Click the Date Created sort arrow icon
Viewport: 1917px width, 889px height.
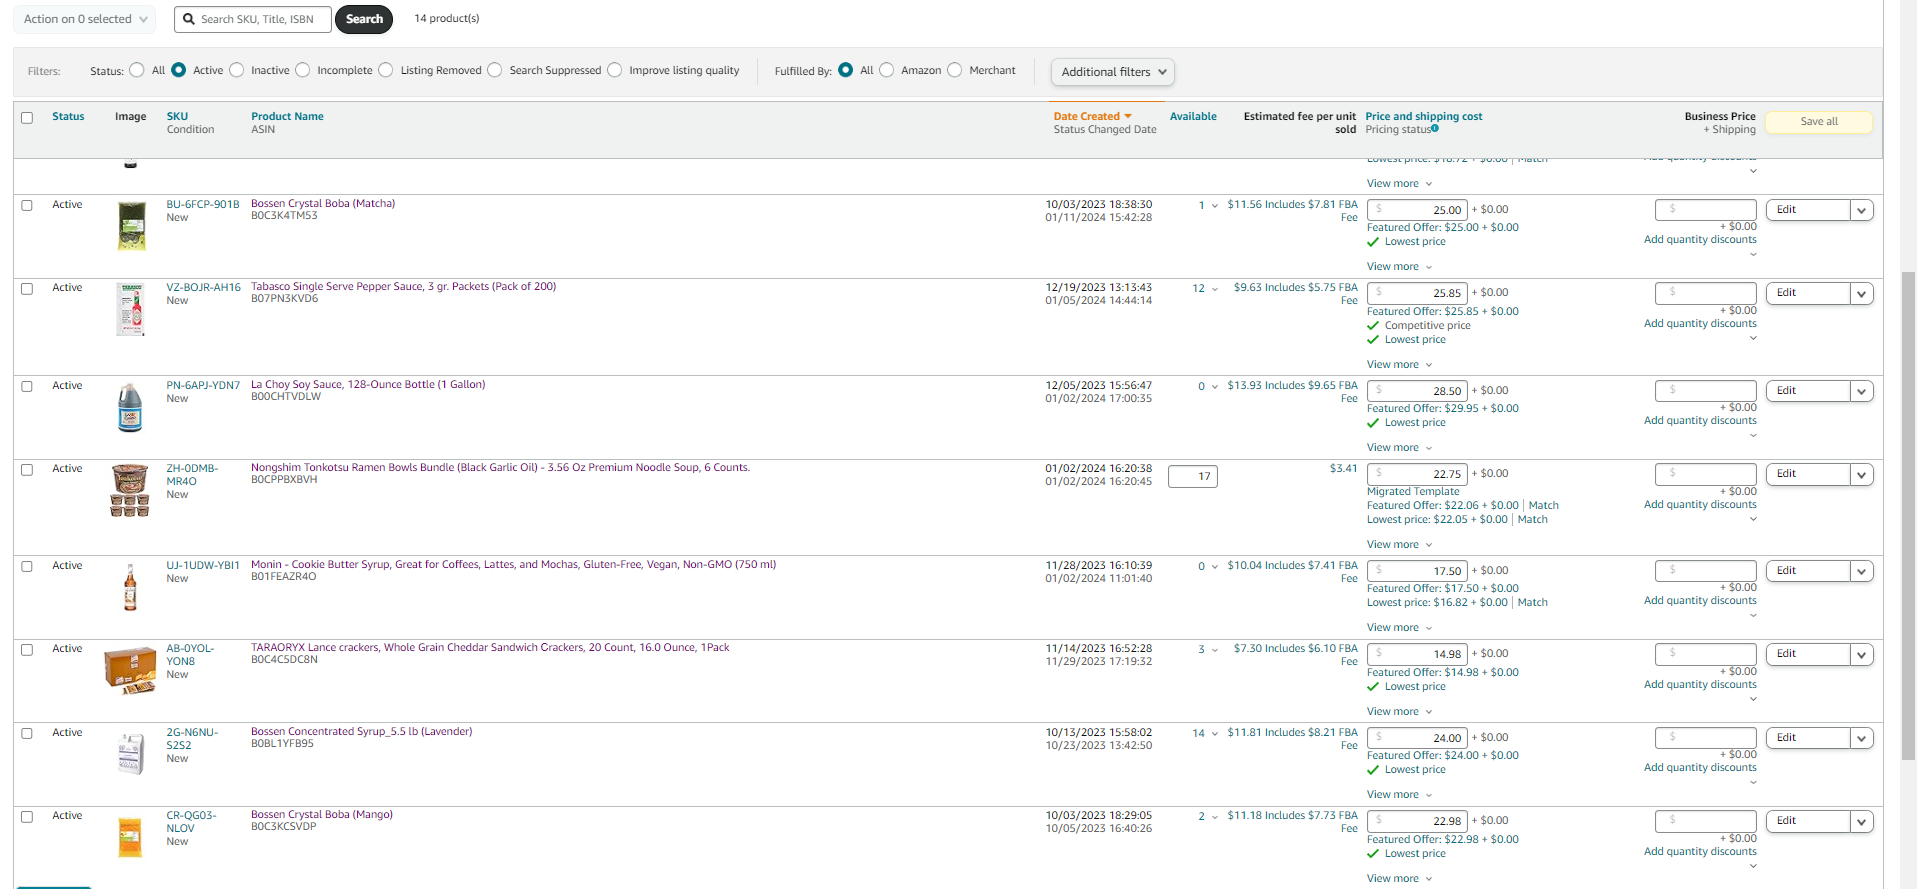tap(1128, 117)
